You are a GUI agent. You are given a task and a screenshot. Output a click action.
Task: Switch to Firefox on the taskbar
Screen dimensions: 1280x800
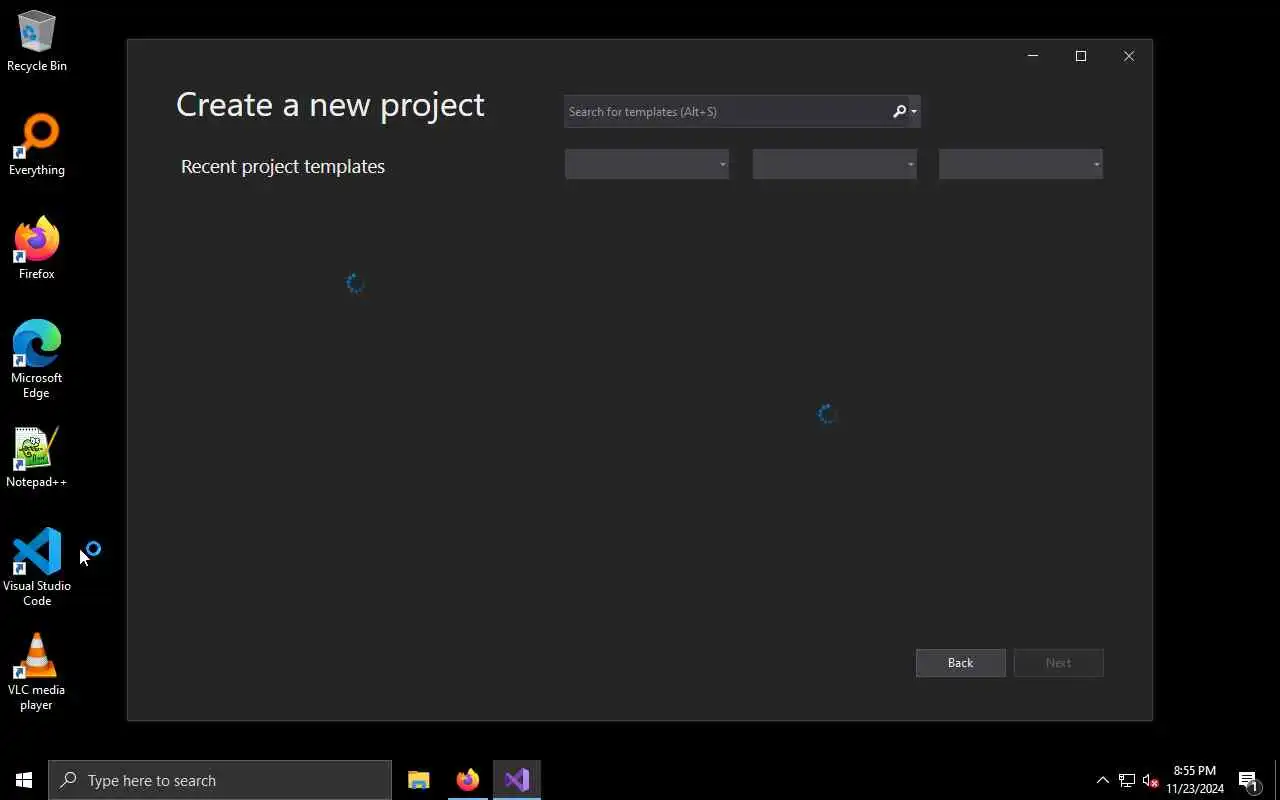pyautogui.click(x=468, y=780)
